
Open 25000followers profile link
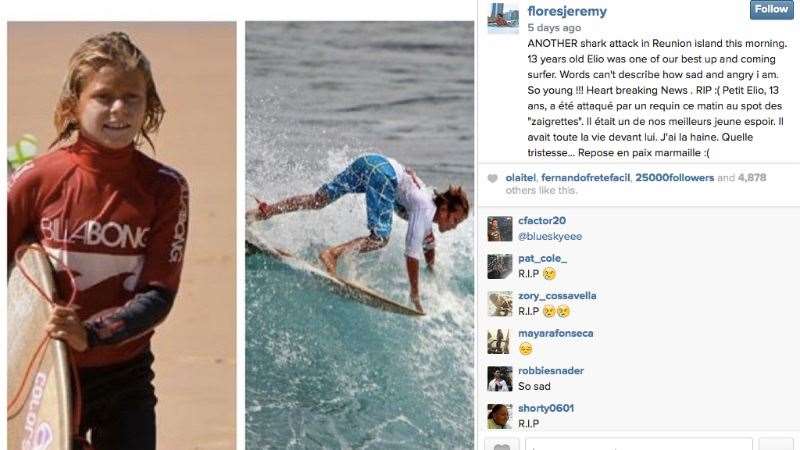(x=674, y=178)
